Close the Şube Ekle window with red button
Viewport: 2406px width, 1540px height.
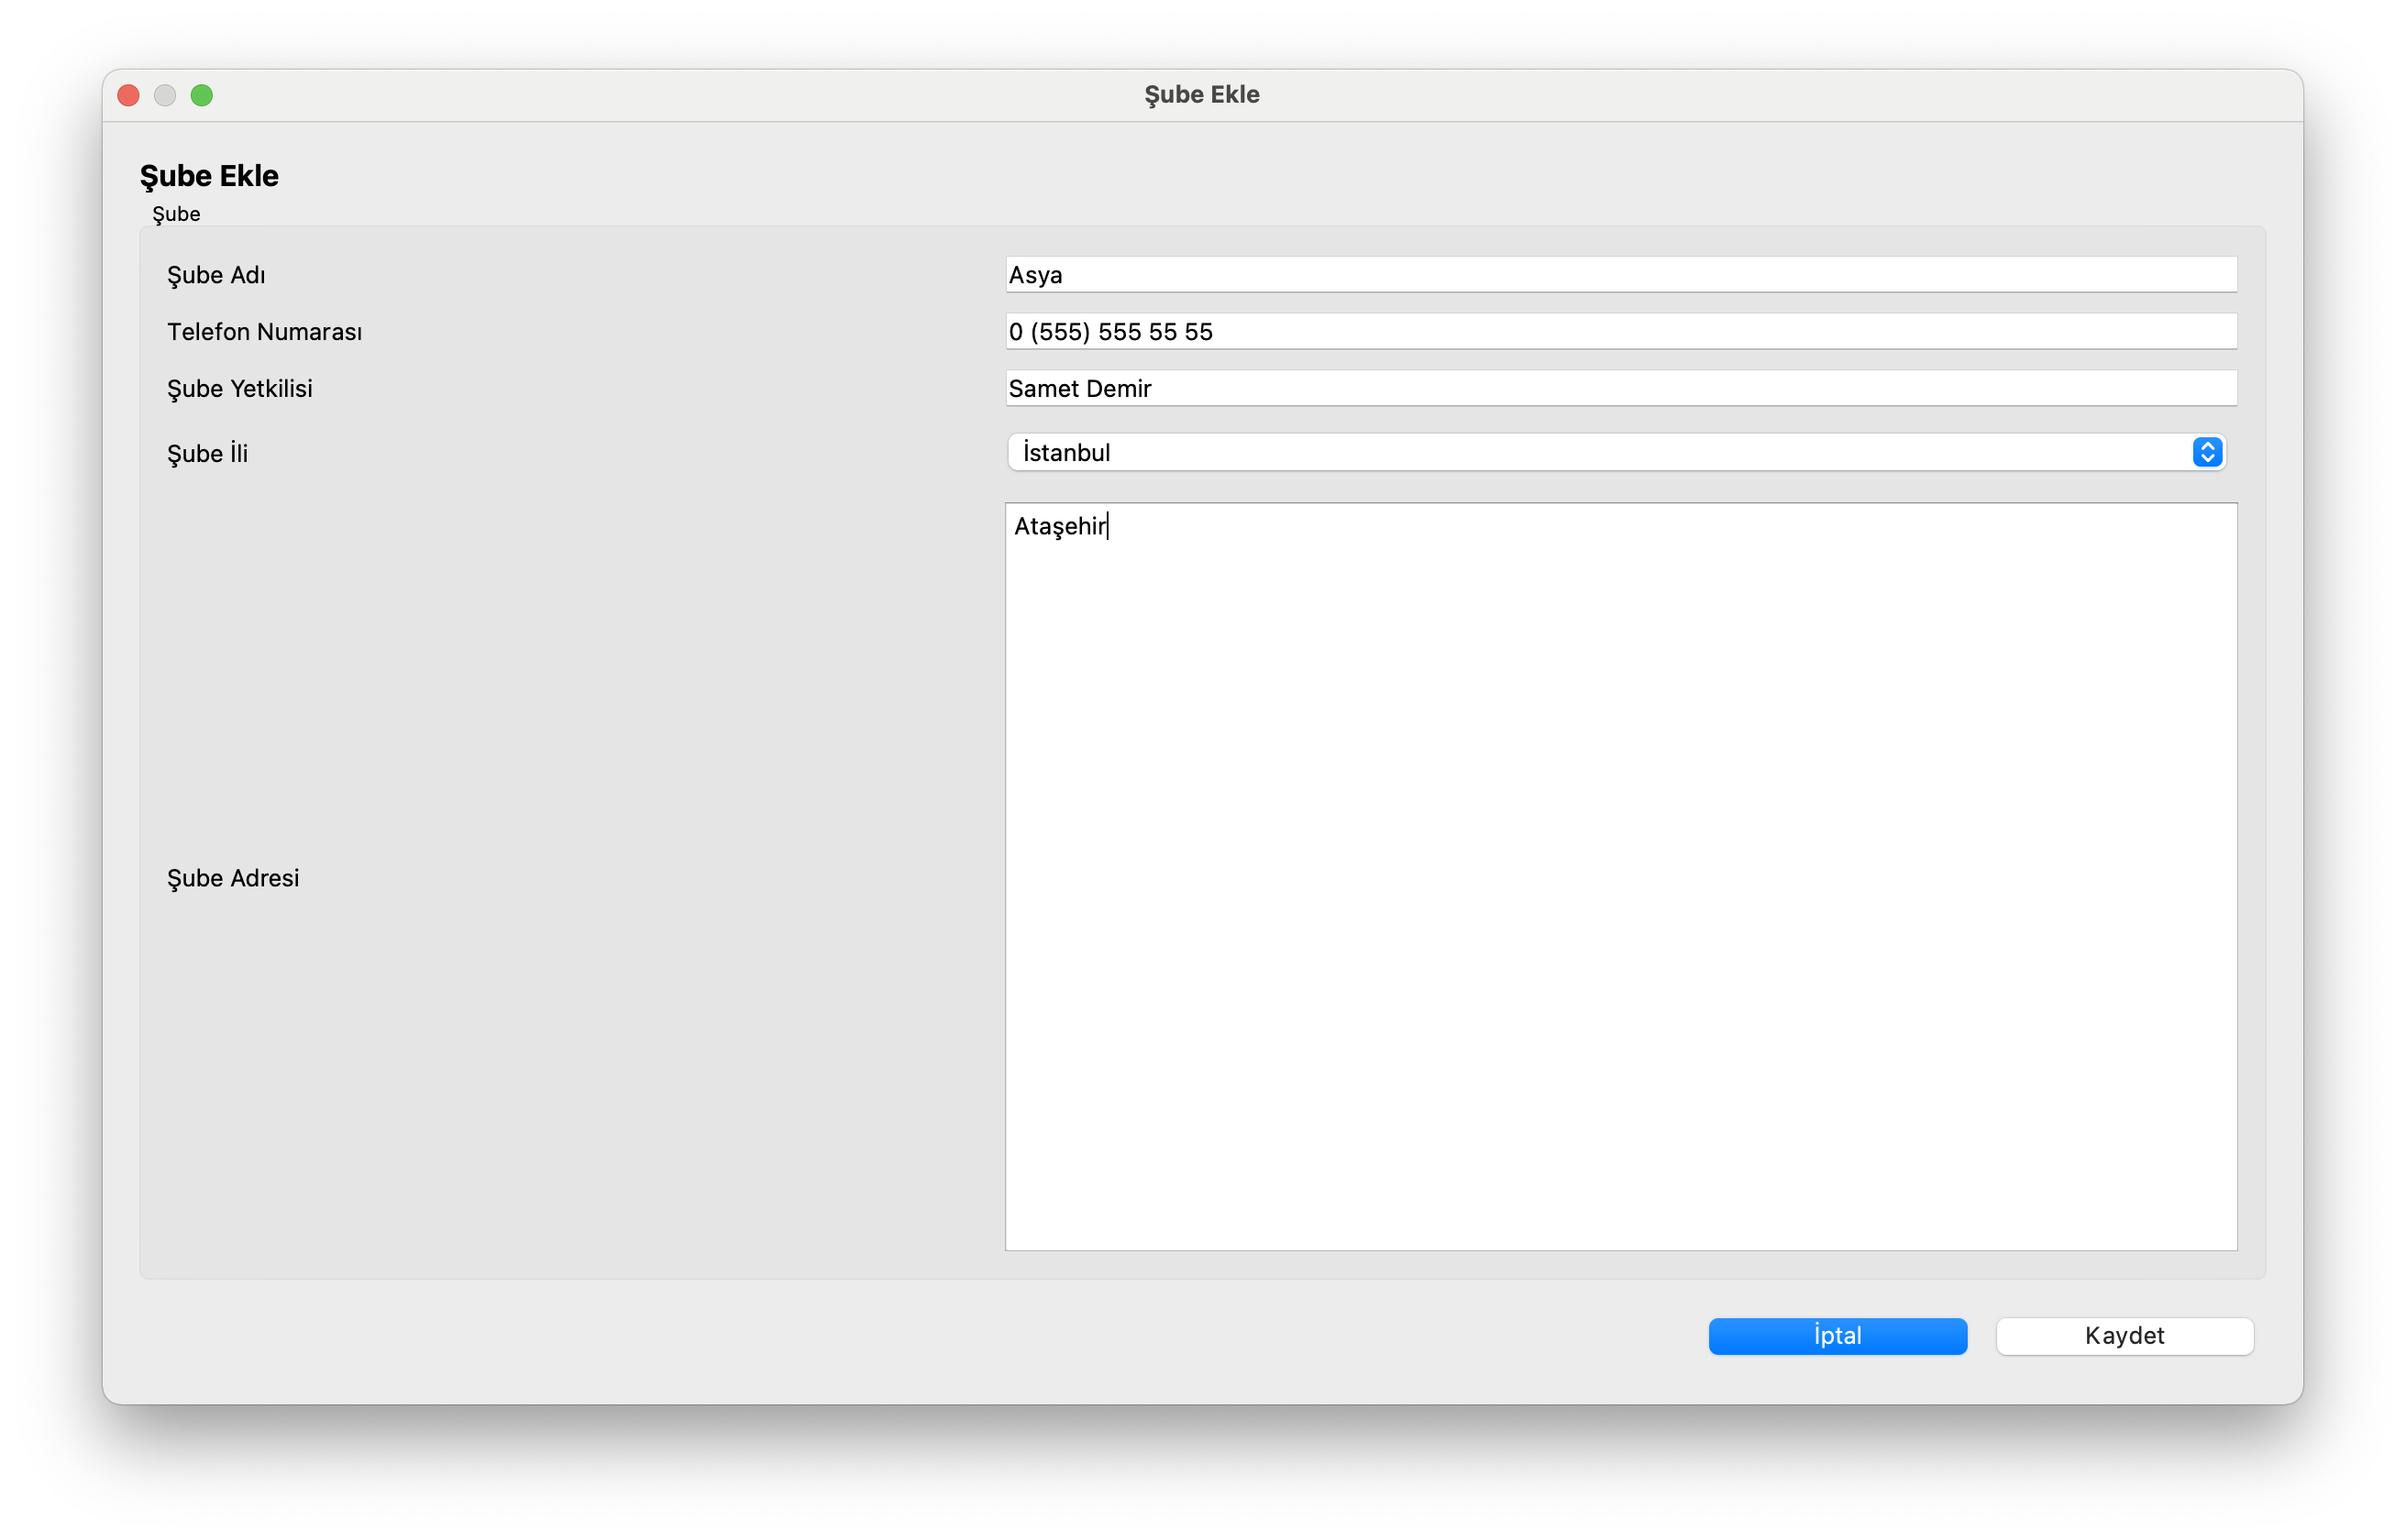pos(129,96)
